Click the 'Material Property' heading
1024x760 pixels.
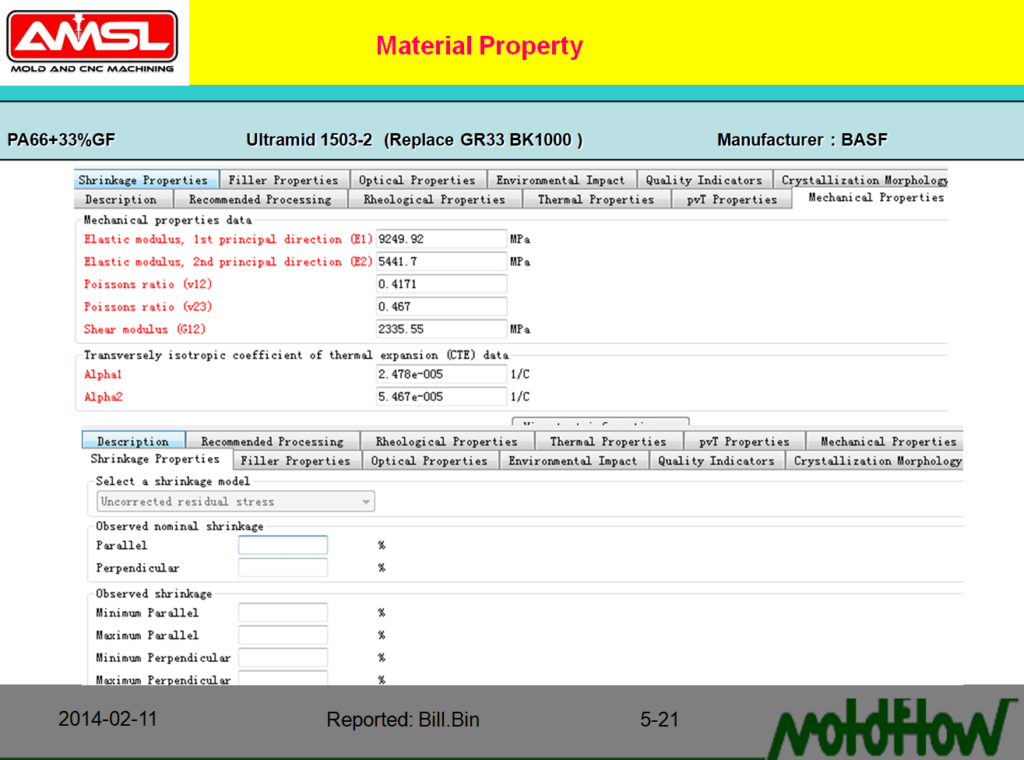click(479, 46)
